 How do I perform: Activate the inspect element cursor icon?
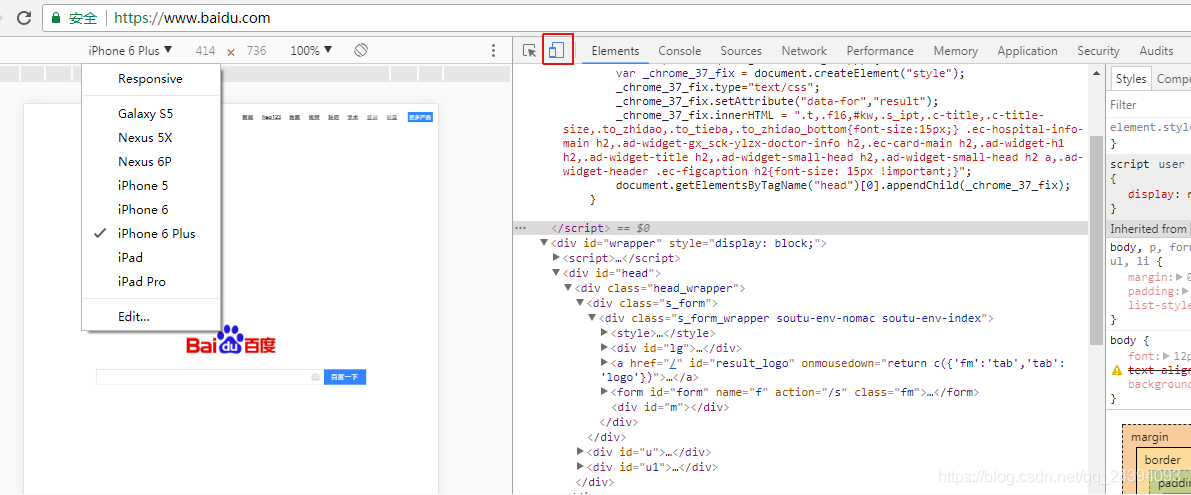[x=529, y=51]
